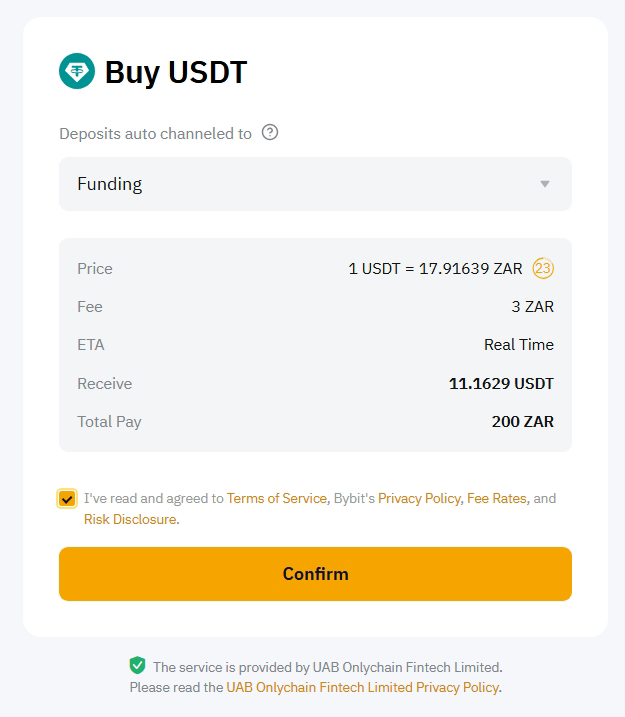Click the help question mark icon
This screenshot has height=717, width=625.
(x=269, y=132)
